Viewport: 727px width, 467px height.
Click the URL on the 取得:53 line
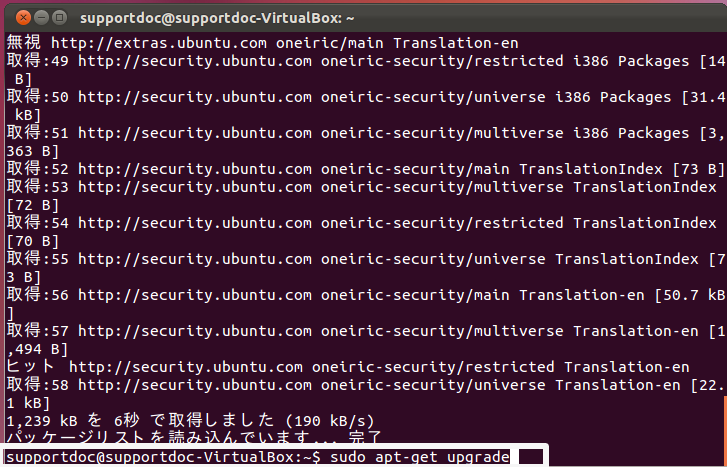pos(195,187)
